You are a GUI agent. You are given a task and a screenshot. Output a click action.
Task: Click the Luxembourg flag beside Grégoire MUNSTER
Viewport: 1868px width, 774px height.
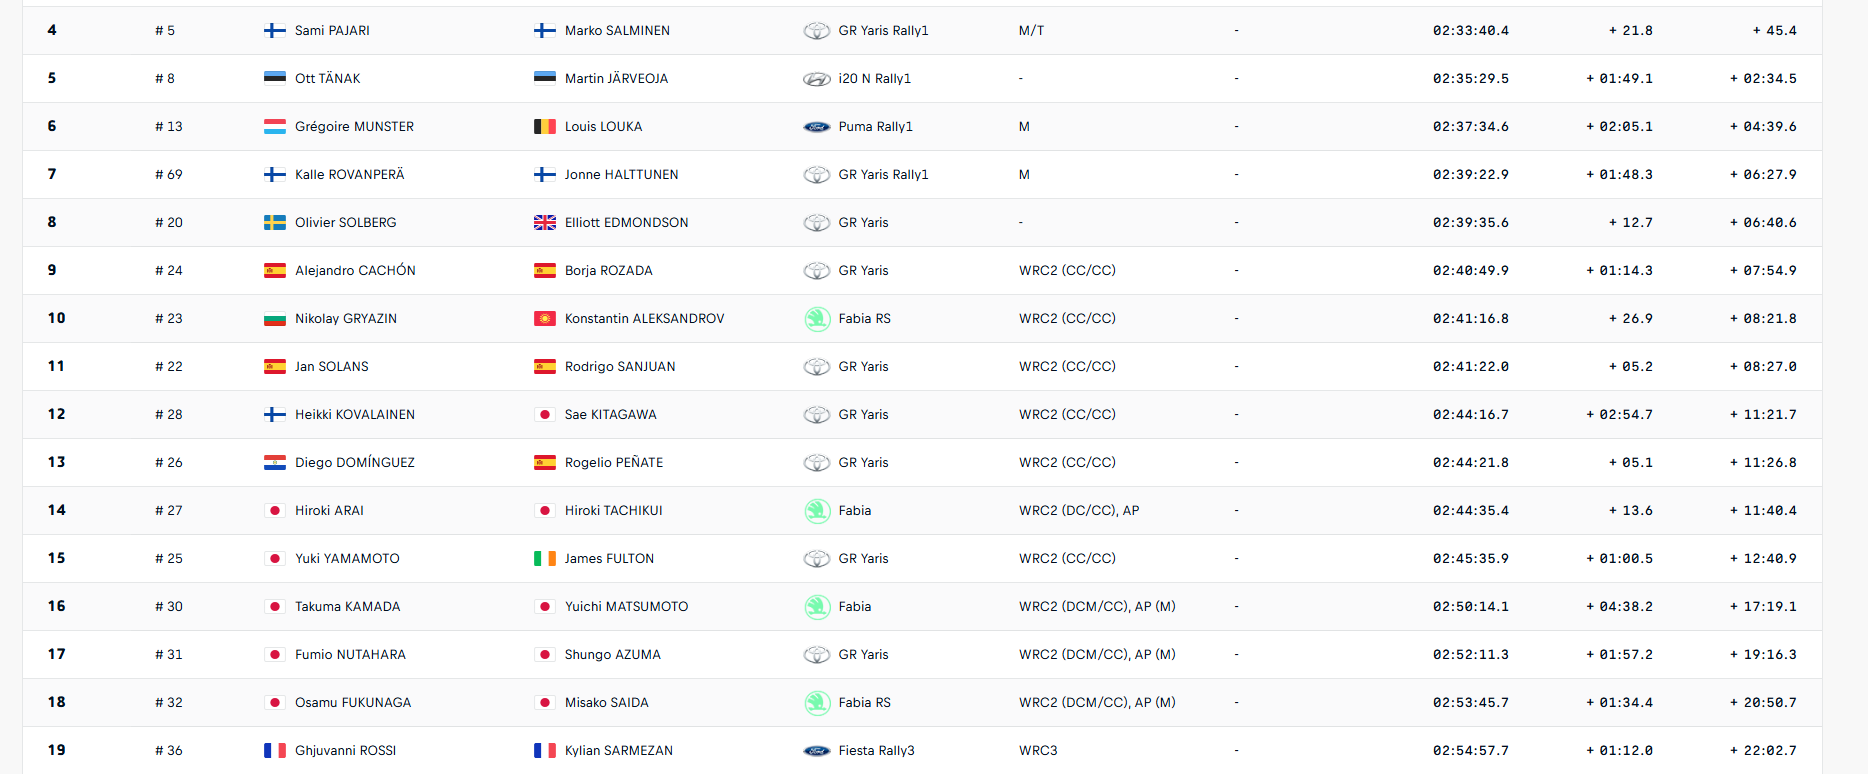(275, 127)
